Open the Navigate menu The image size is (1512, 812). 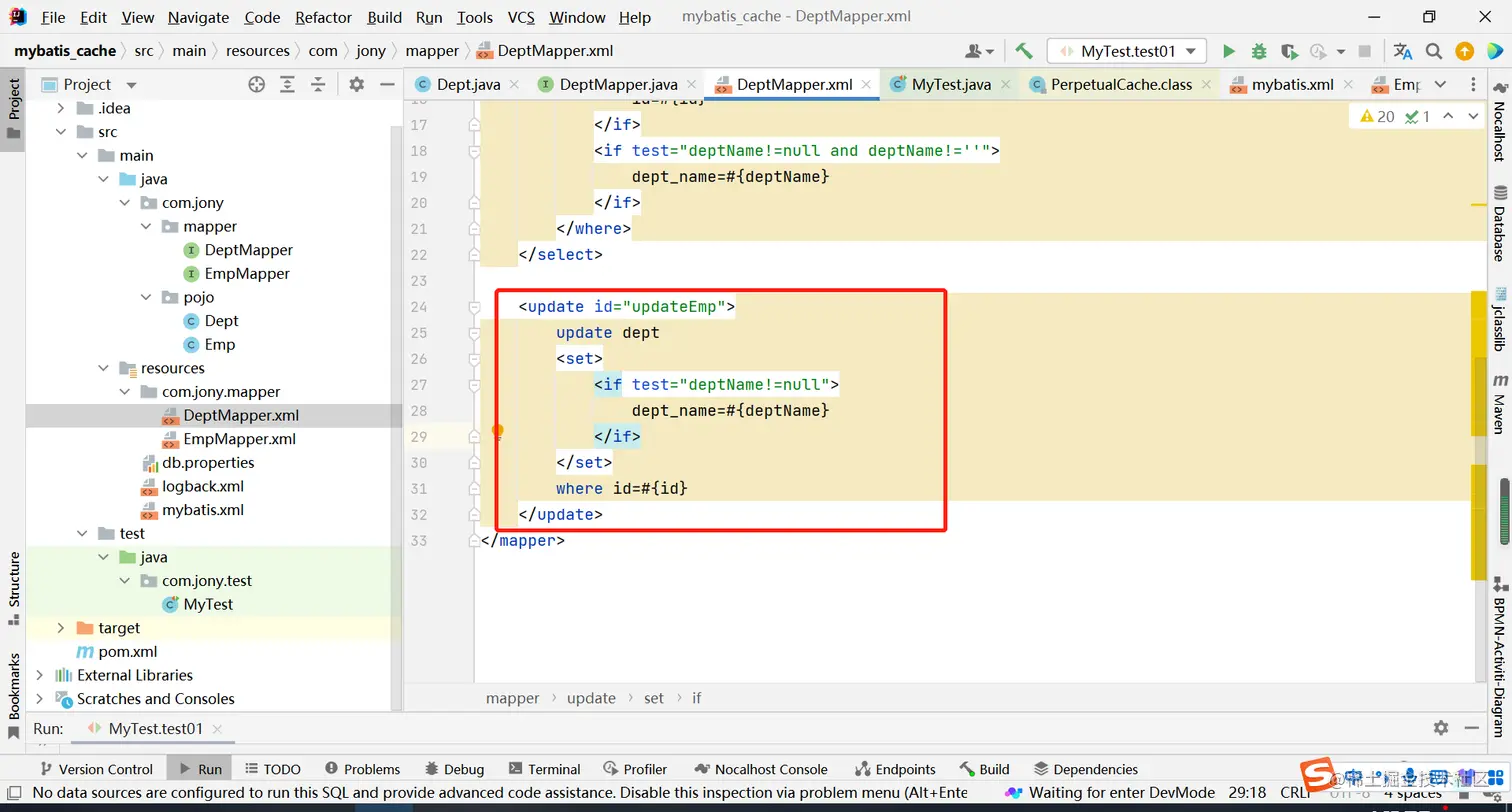point(198,17)
